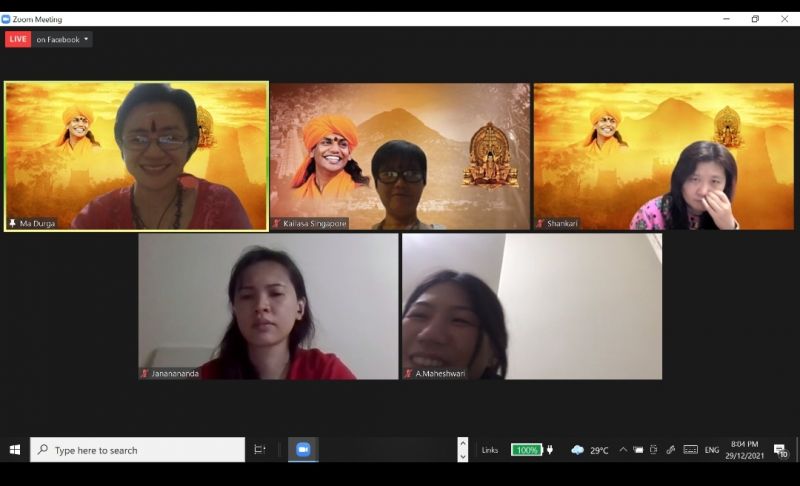Image resolution: width=800 pixels, height=486 pixels.
Task: Open Task View from the taskbar
Action: [x=260, y=450]
